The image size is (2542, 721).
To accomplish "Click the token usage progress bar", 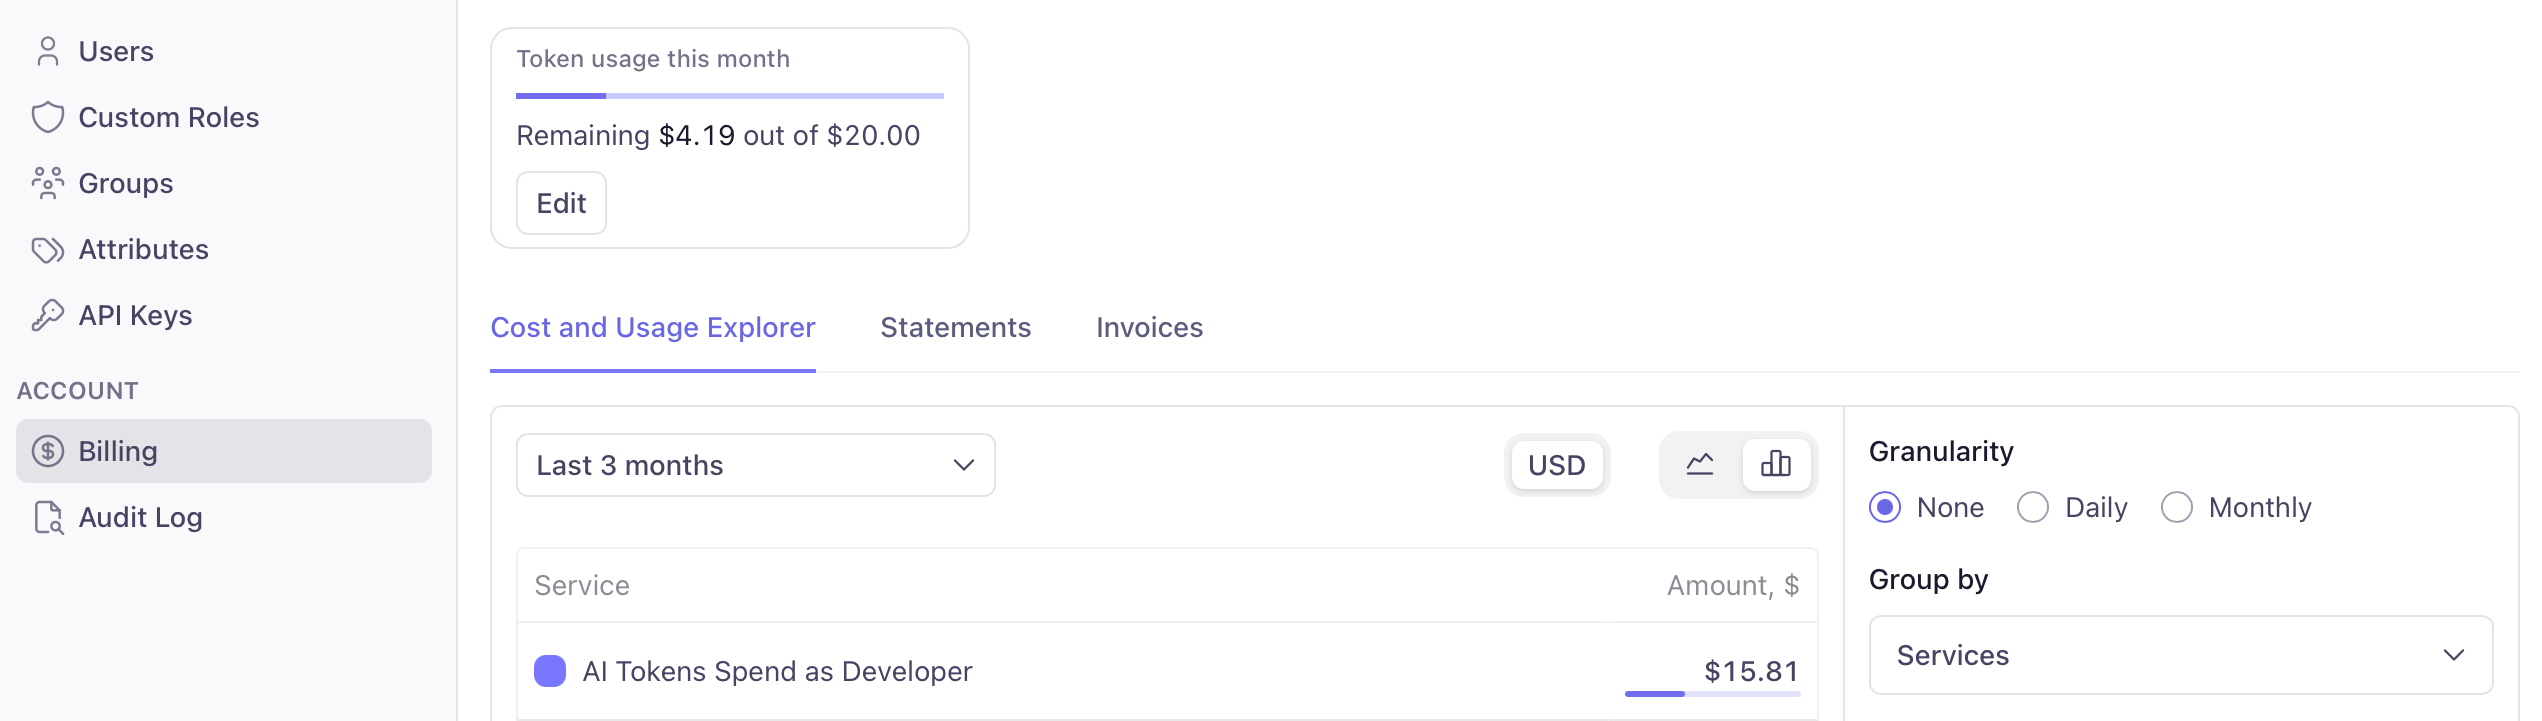I will [729, 96].
